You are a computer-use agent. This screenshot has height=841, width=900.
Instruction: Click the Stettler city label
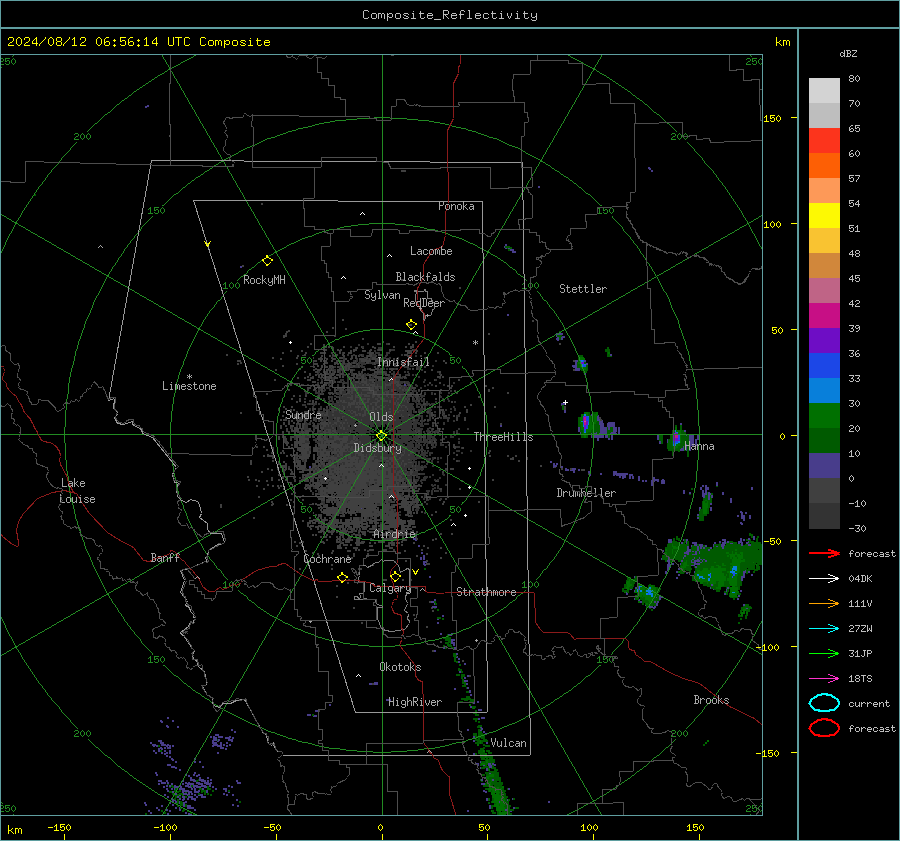583,289
